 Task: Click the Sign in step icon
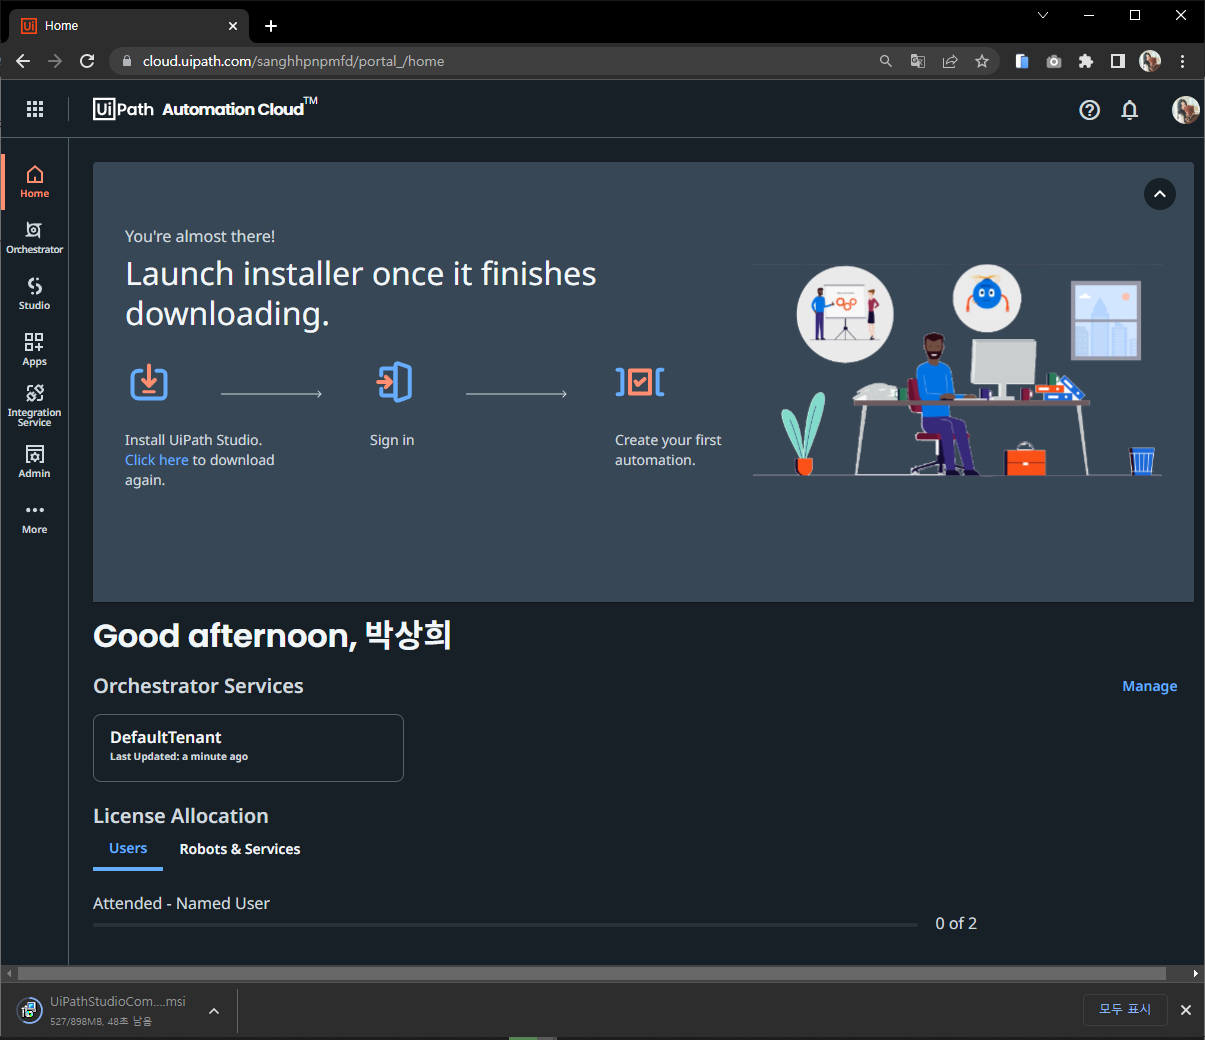coord(394,382)
